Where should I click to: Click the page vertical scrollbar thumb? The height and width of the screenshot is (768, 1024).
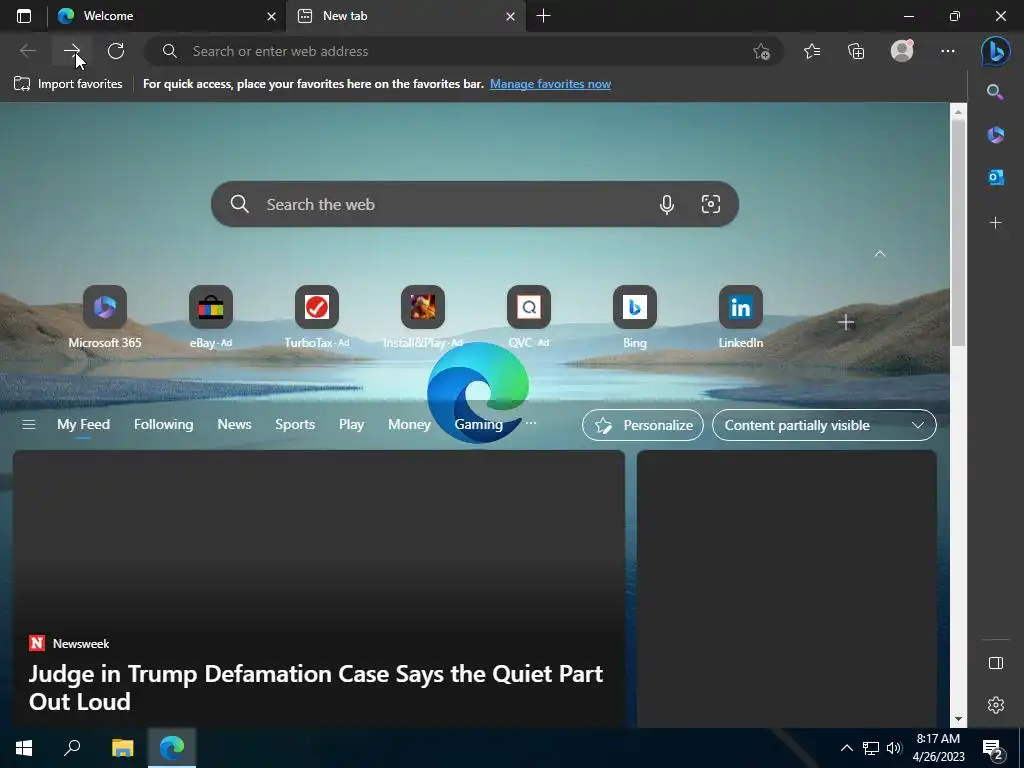click(958, 232)
